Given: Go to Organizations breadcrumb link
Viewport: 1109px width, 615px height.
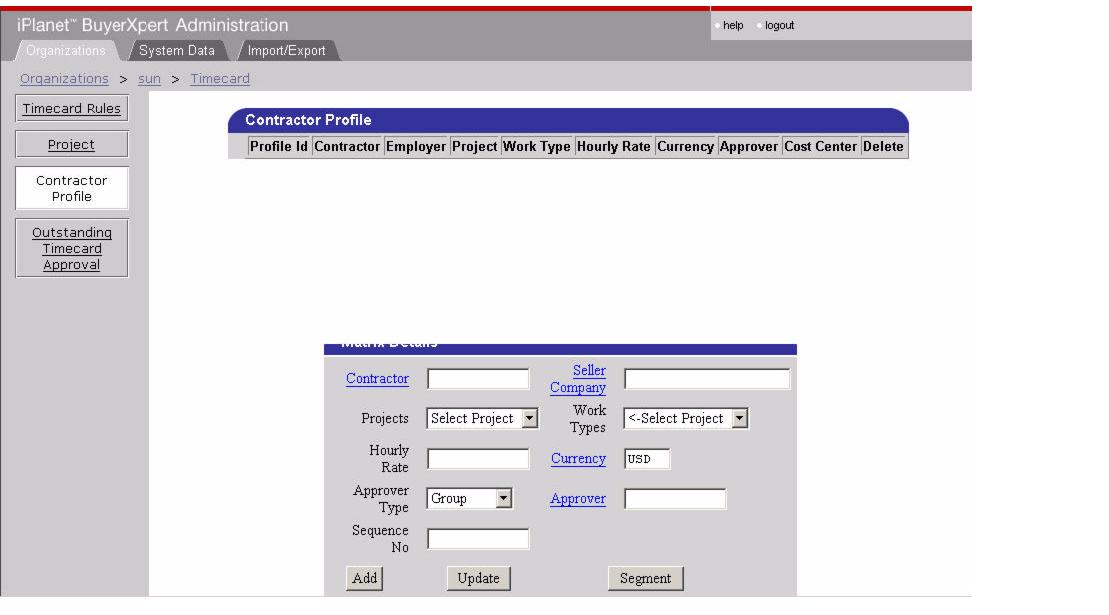Looking at the screenshot, I should 64,78.
